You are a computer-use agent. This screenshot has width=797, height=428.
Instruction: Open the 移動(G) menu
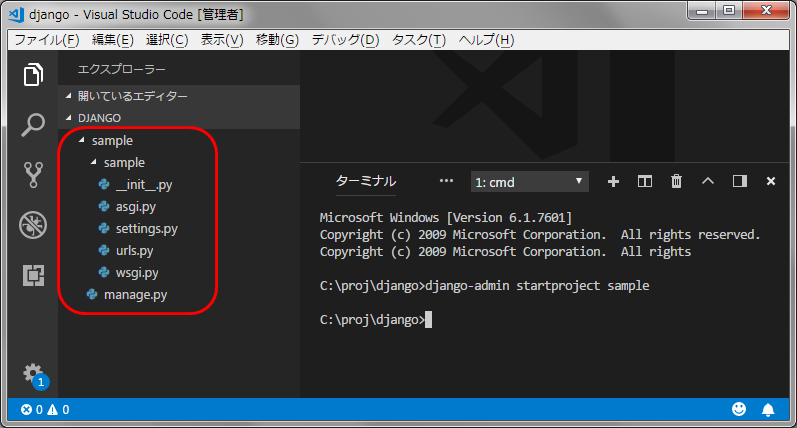(277, 40)
